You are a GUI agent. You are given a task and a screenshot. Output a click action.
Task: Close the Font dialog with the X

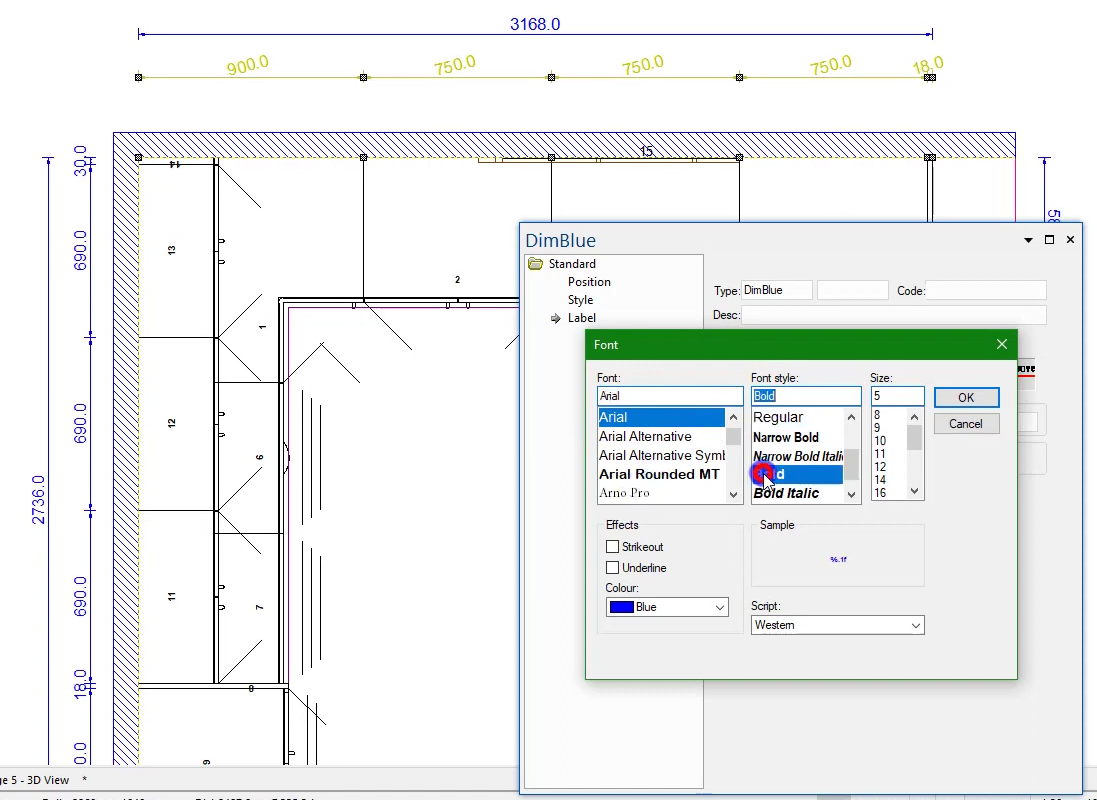[1002, 344]
